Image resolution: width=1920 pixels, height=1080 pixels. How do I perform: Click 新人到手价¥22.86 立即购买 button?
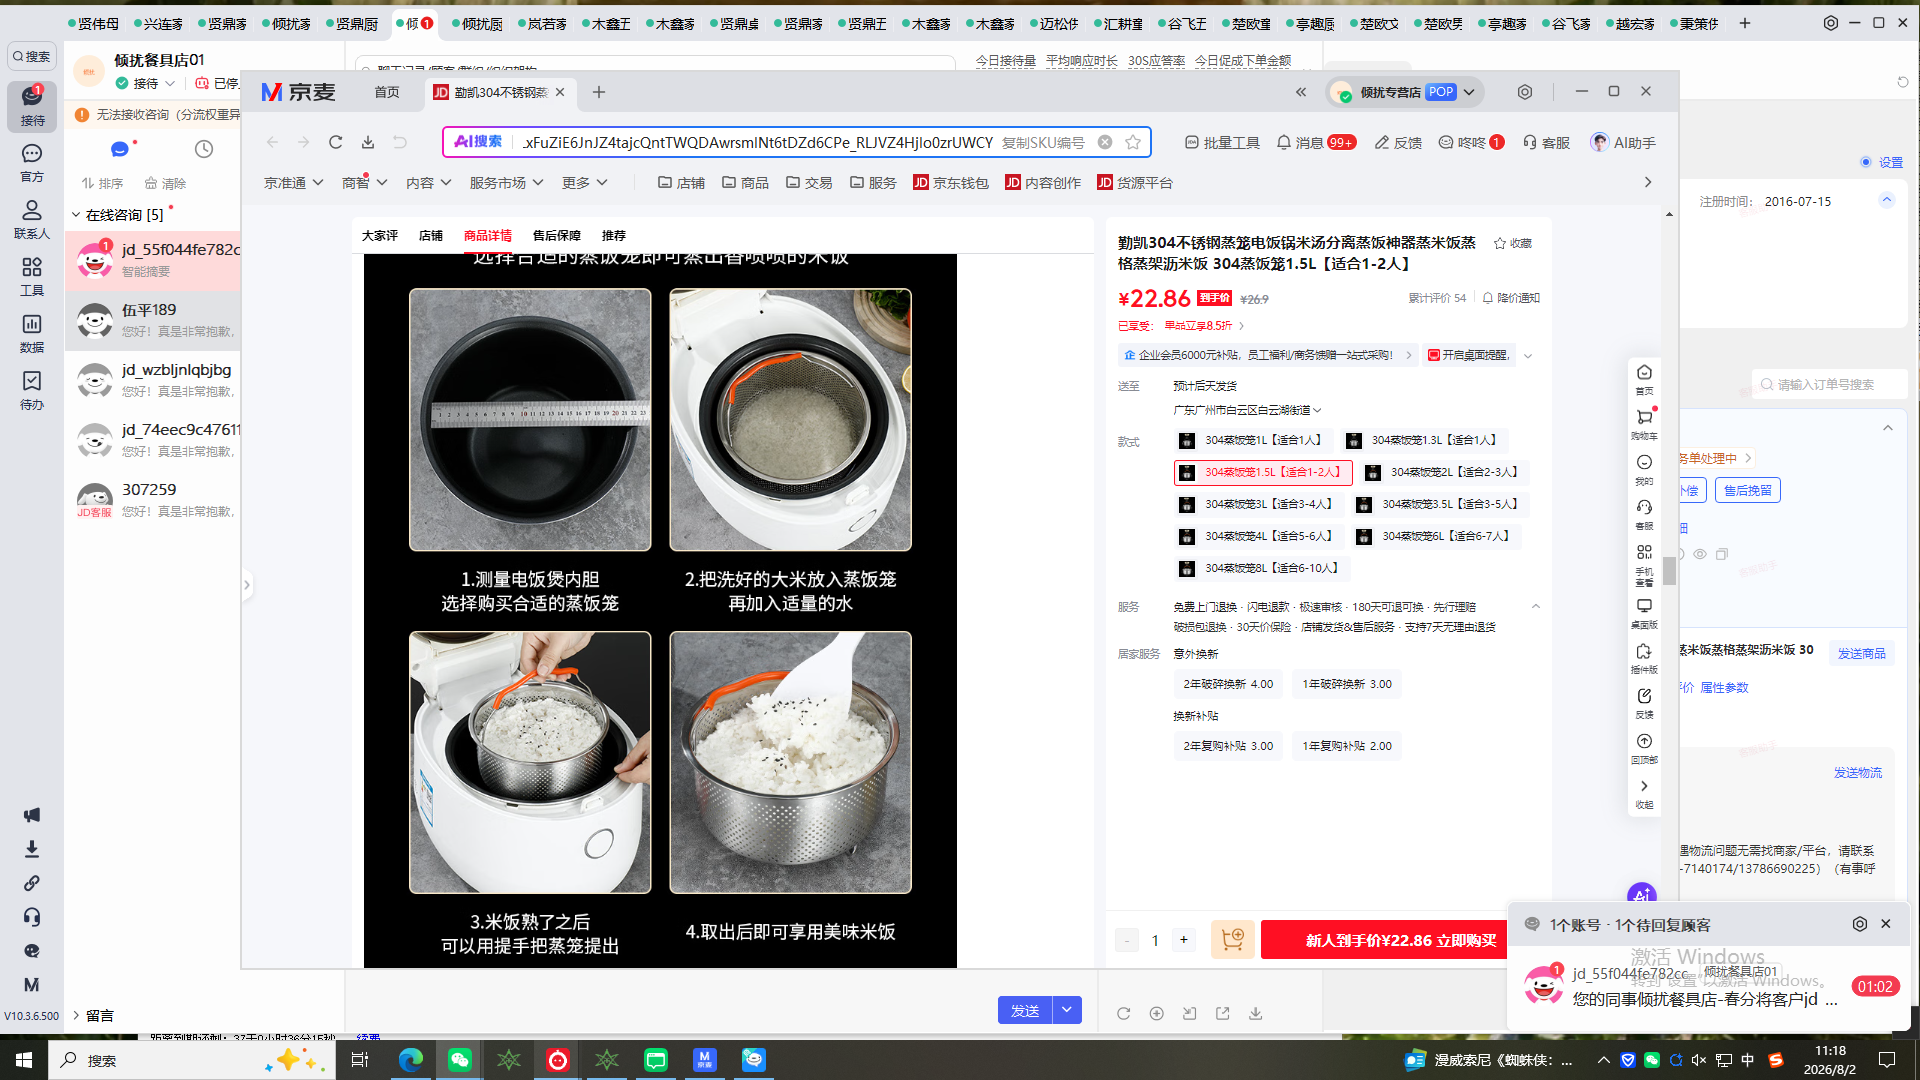(1401, 940)
